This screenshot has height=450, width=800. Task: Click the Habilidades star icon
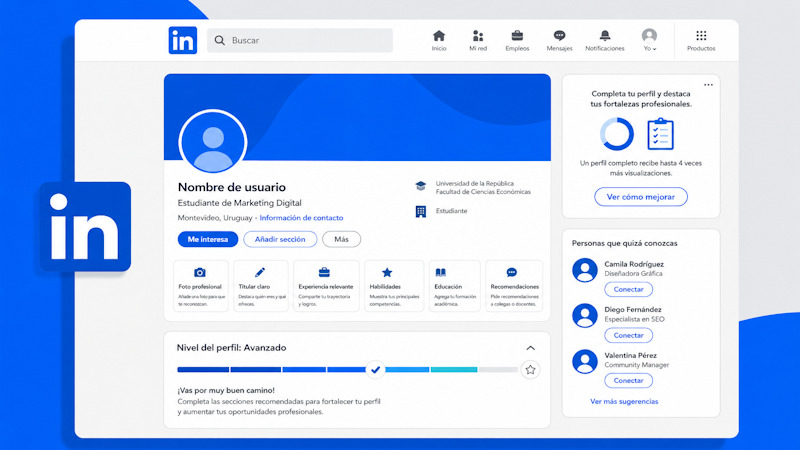point(387,272)
